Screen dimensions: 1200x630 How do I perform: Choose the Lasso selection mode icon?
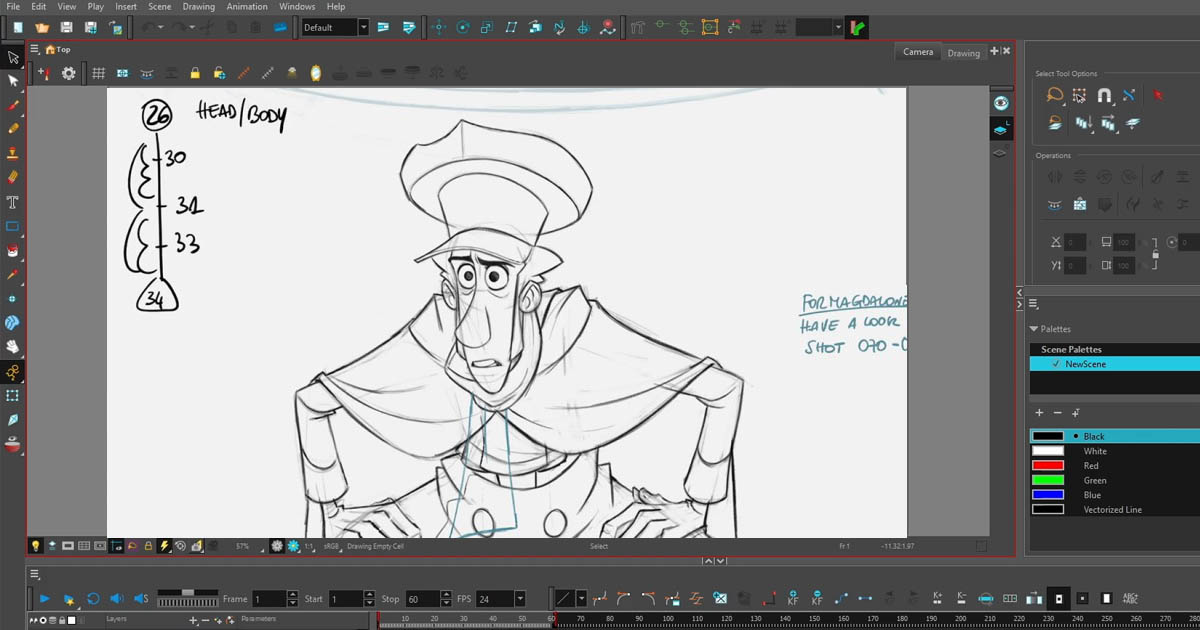(x=1055, y=96)
